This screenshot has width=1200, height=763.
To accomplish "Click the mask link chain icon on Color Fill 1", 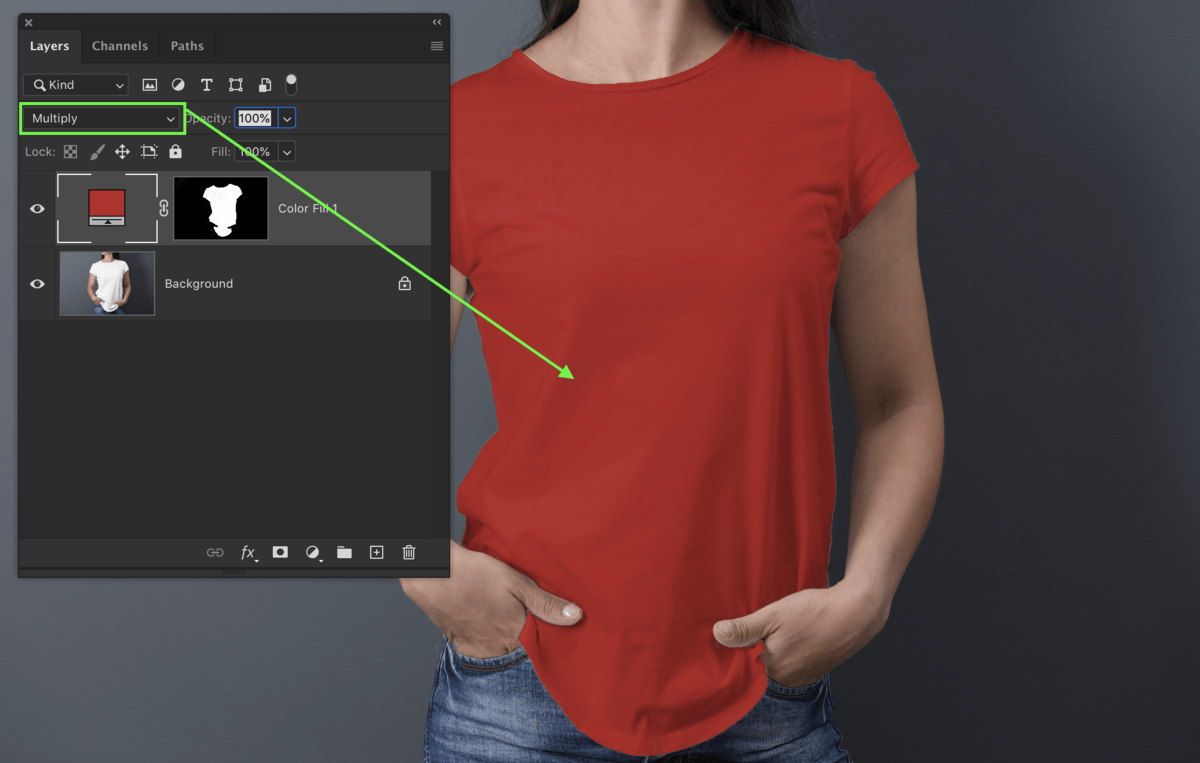I will click(164, 209).
